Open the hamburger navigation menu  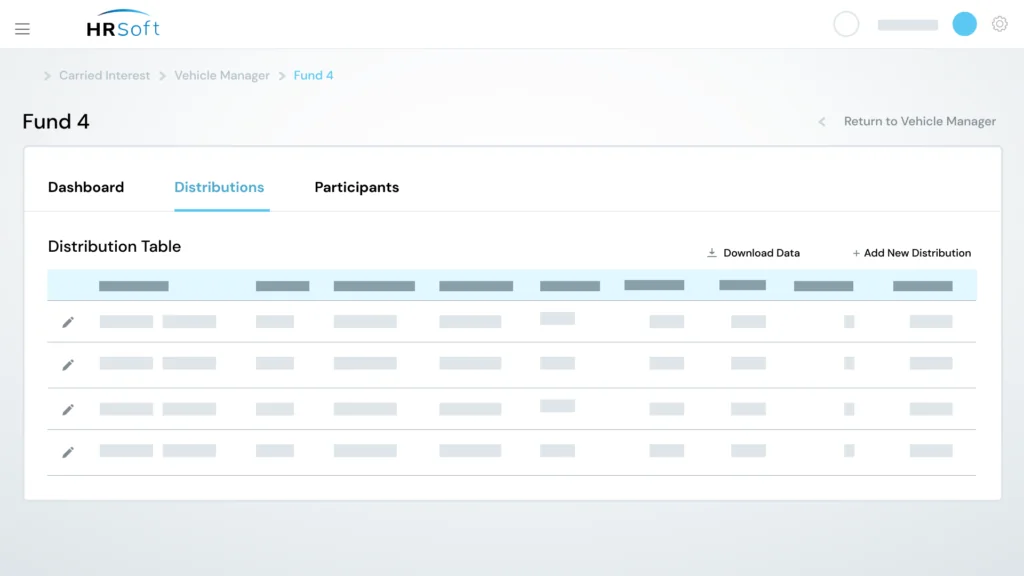click(22, 29)
